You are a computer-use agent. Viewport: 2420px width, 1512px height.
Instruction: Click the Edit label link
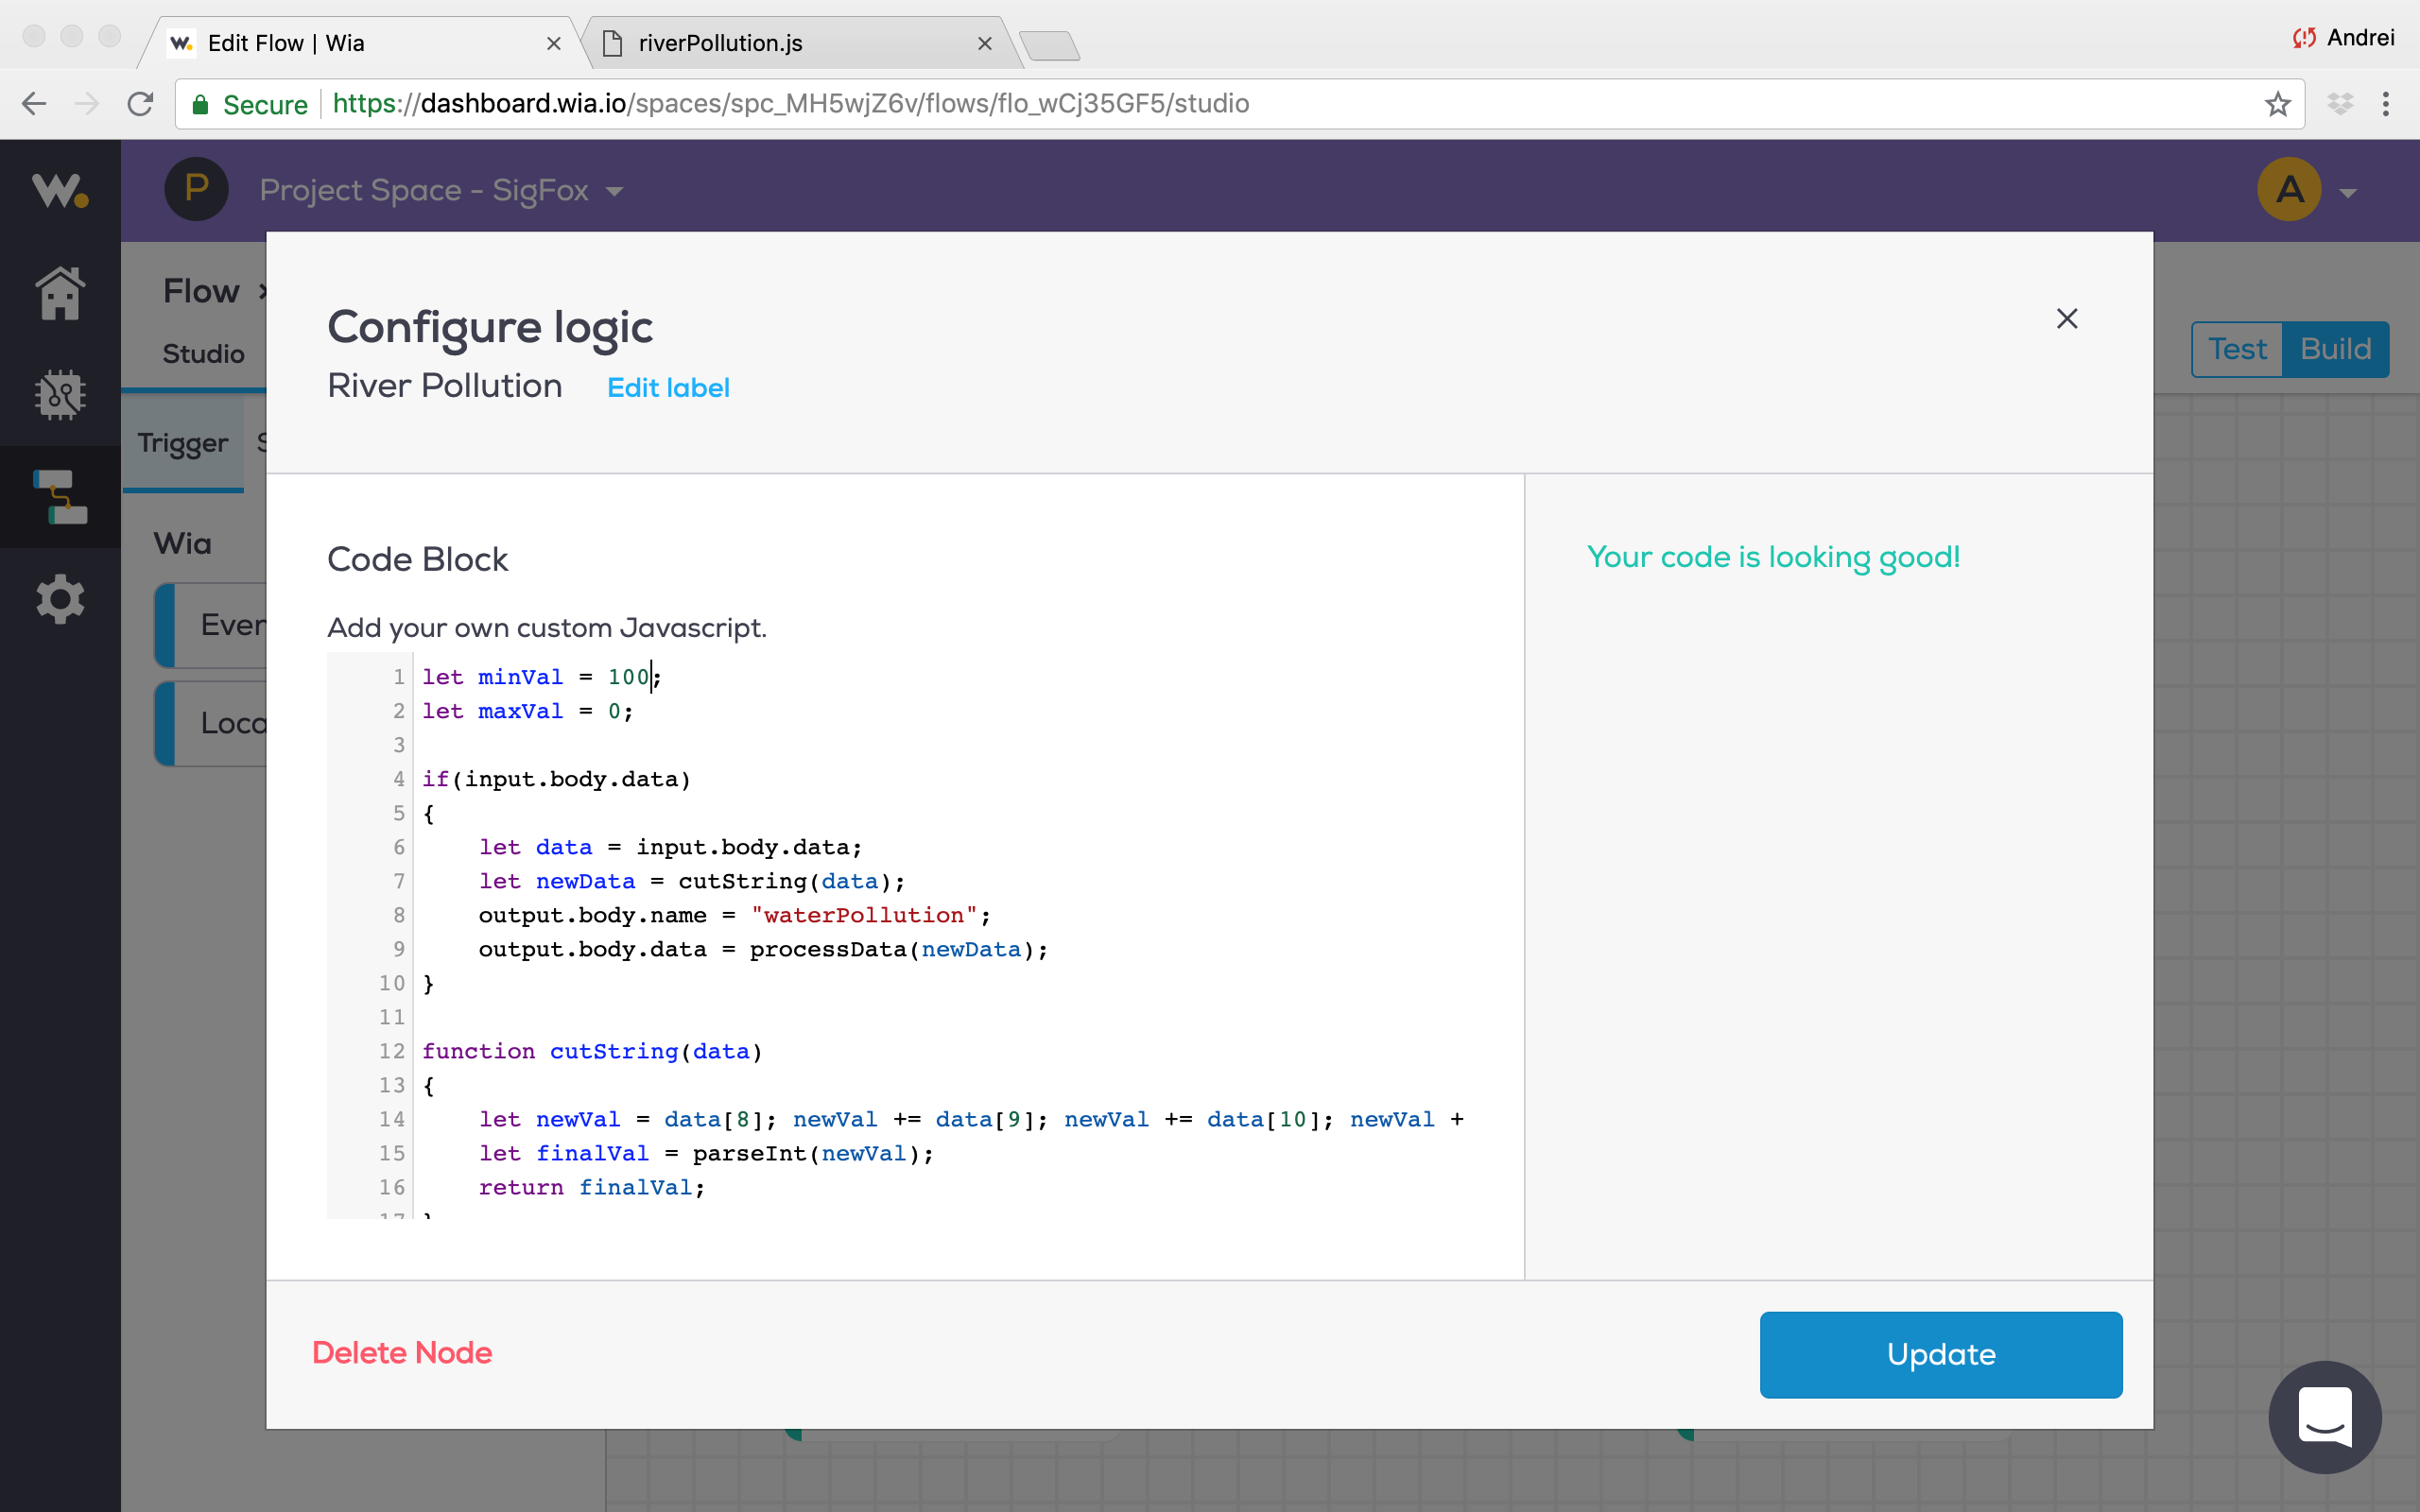668,388
